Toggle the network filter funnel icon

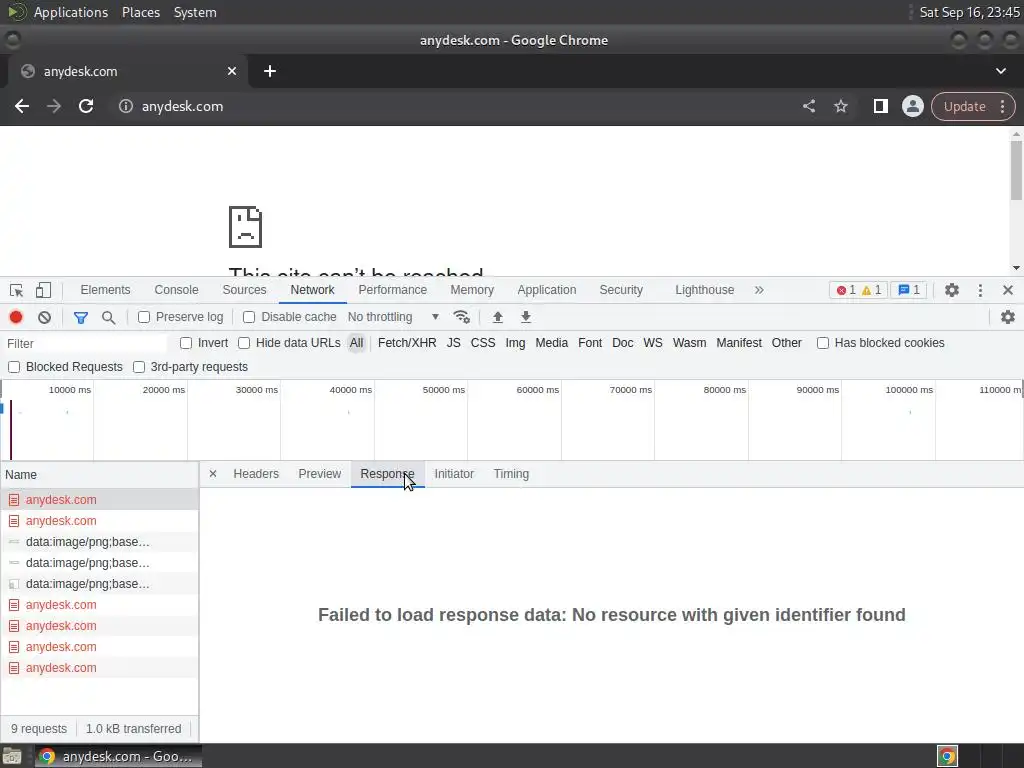[80, 317]
